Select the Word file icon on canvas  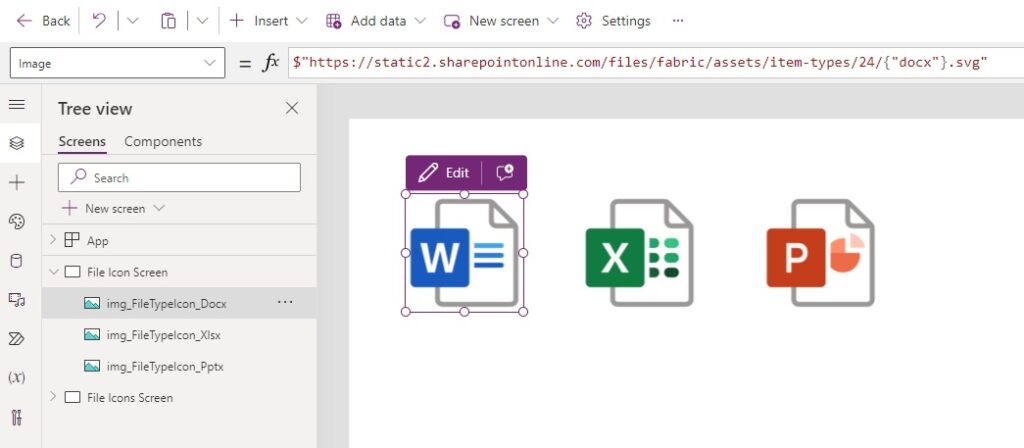[464, 253]
